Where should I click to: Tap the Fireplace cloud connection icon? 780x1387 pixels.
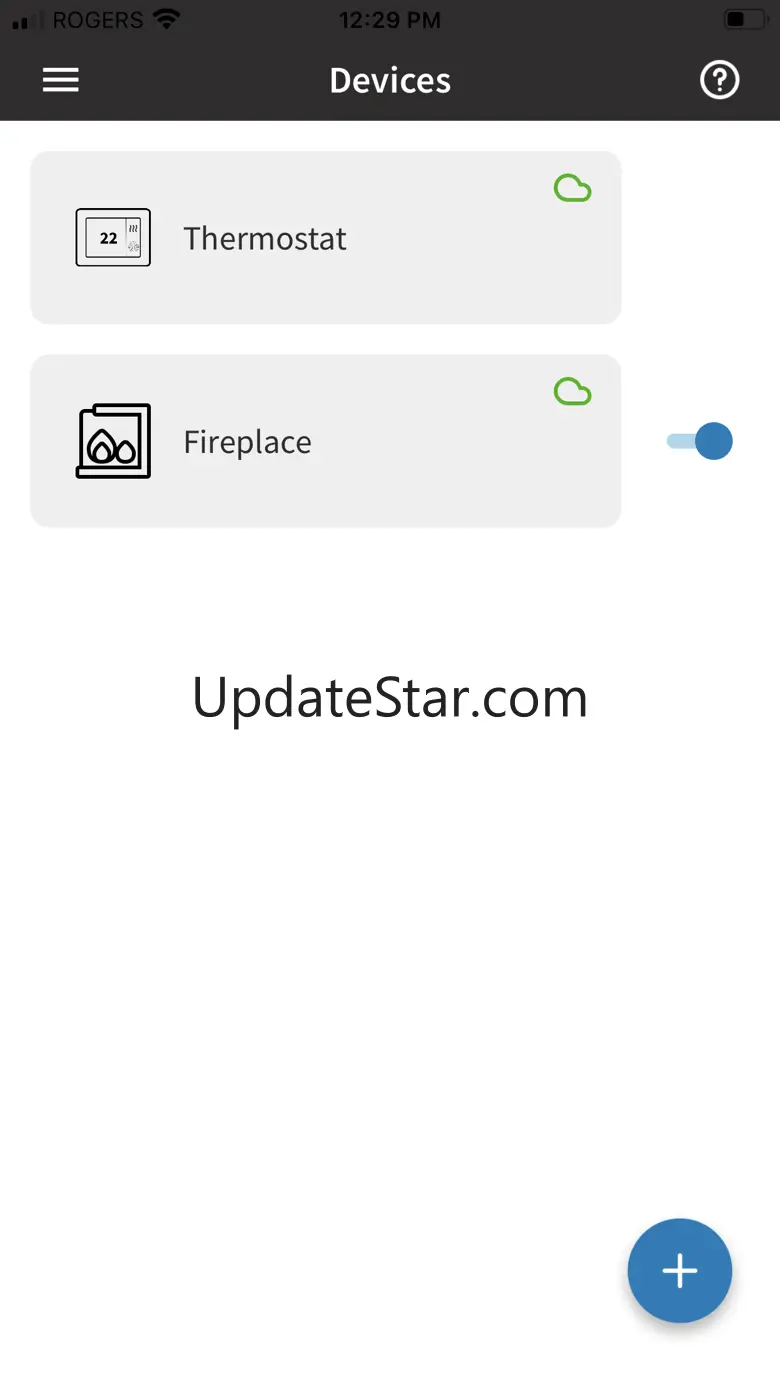pos(573,391)
